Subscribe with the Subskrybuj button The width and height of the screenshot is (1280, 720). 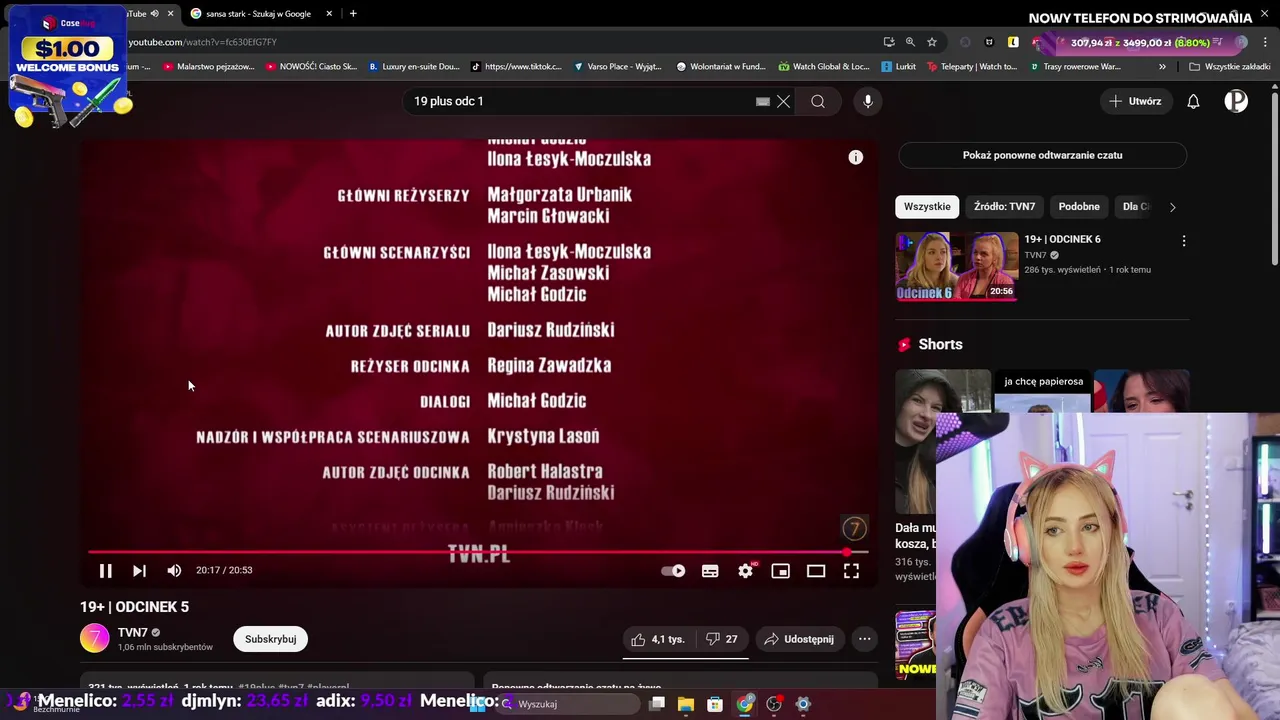(x=270, y=639)
